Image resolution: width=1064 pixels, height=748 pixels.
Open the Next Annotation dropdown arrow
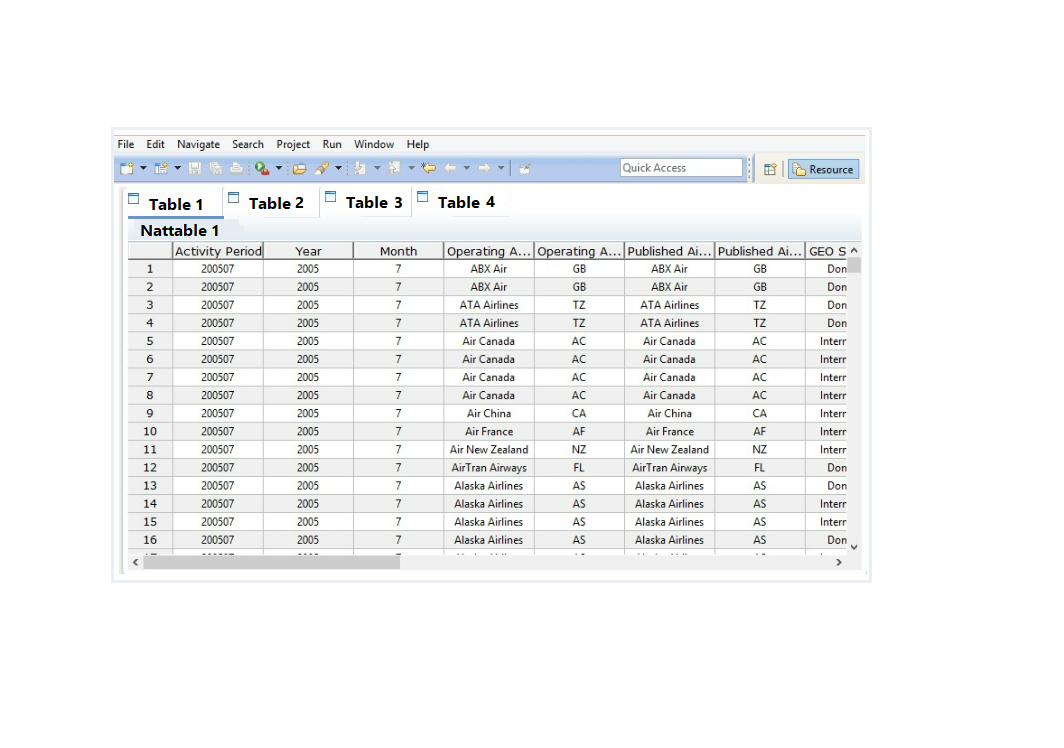(x=377, y=168)
